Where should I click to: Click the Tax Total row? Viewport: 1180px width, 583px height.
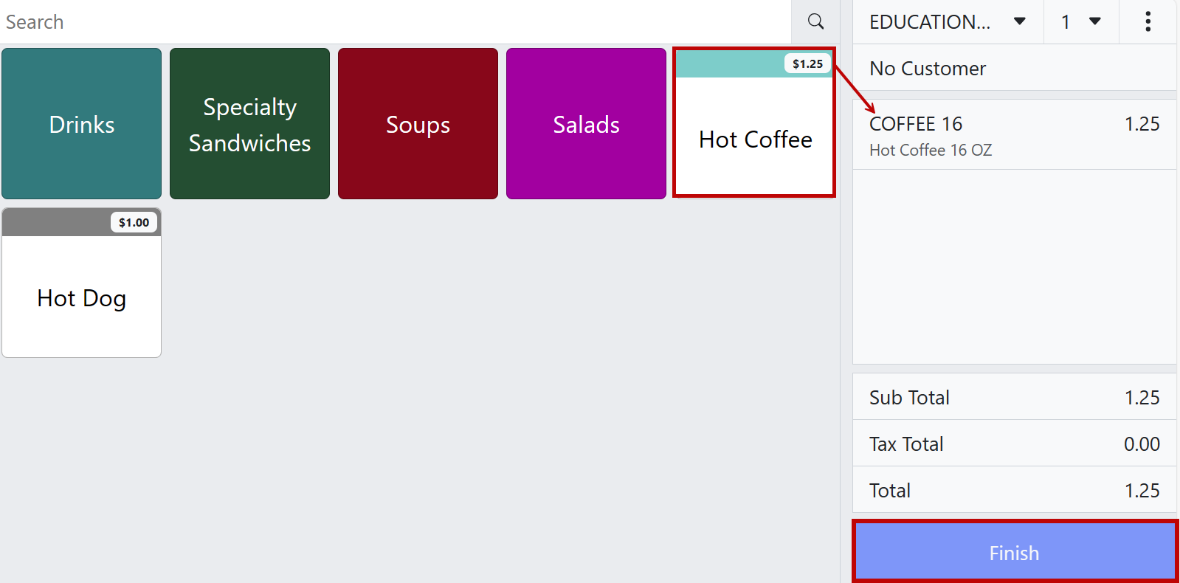[1014, 444]
